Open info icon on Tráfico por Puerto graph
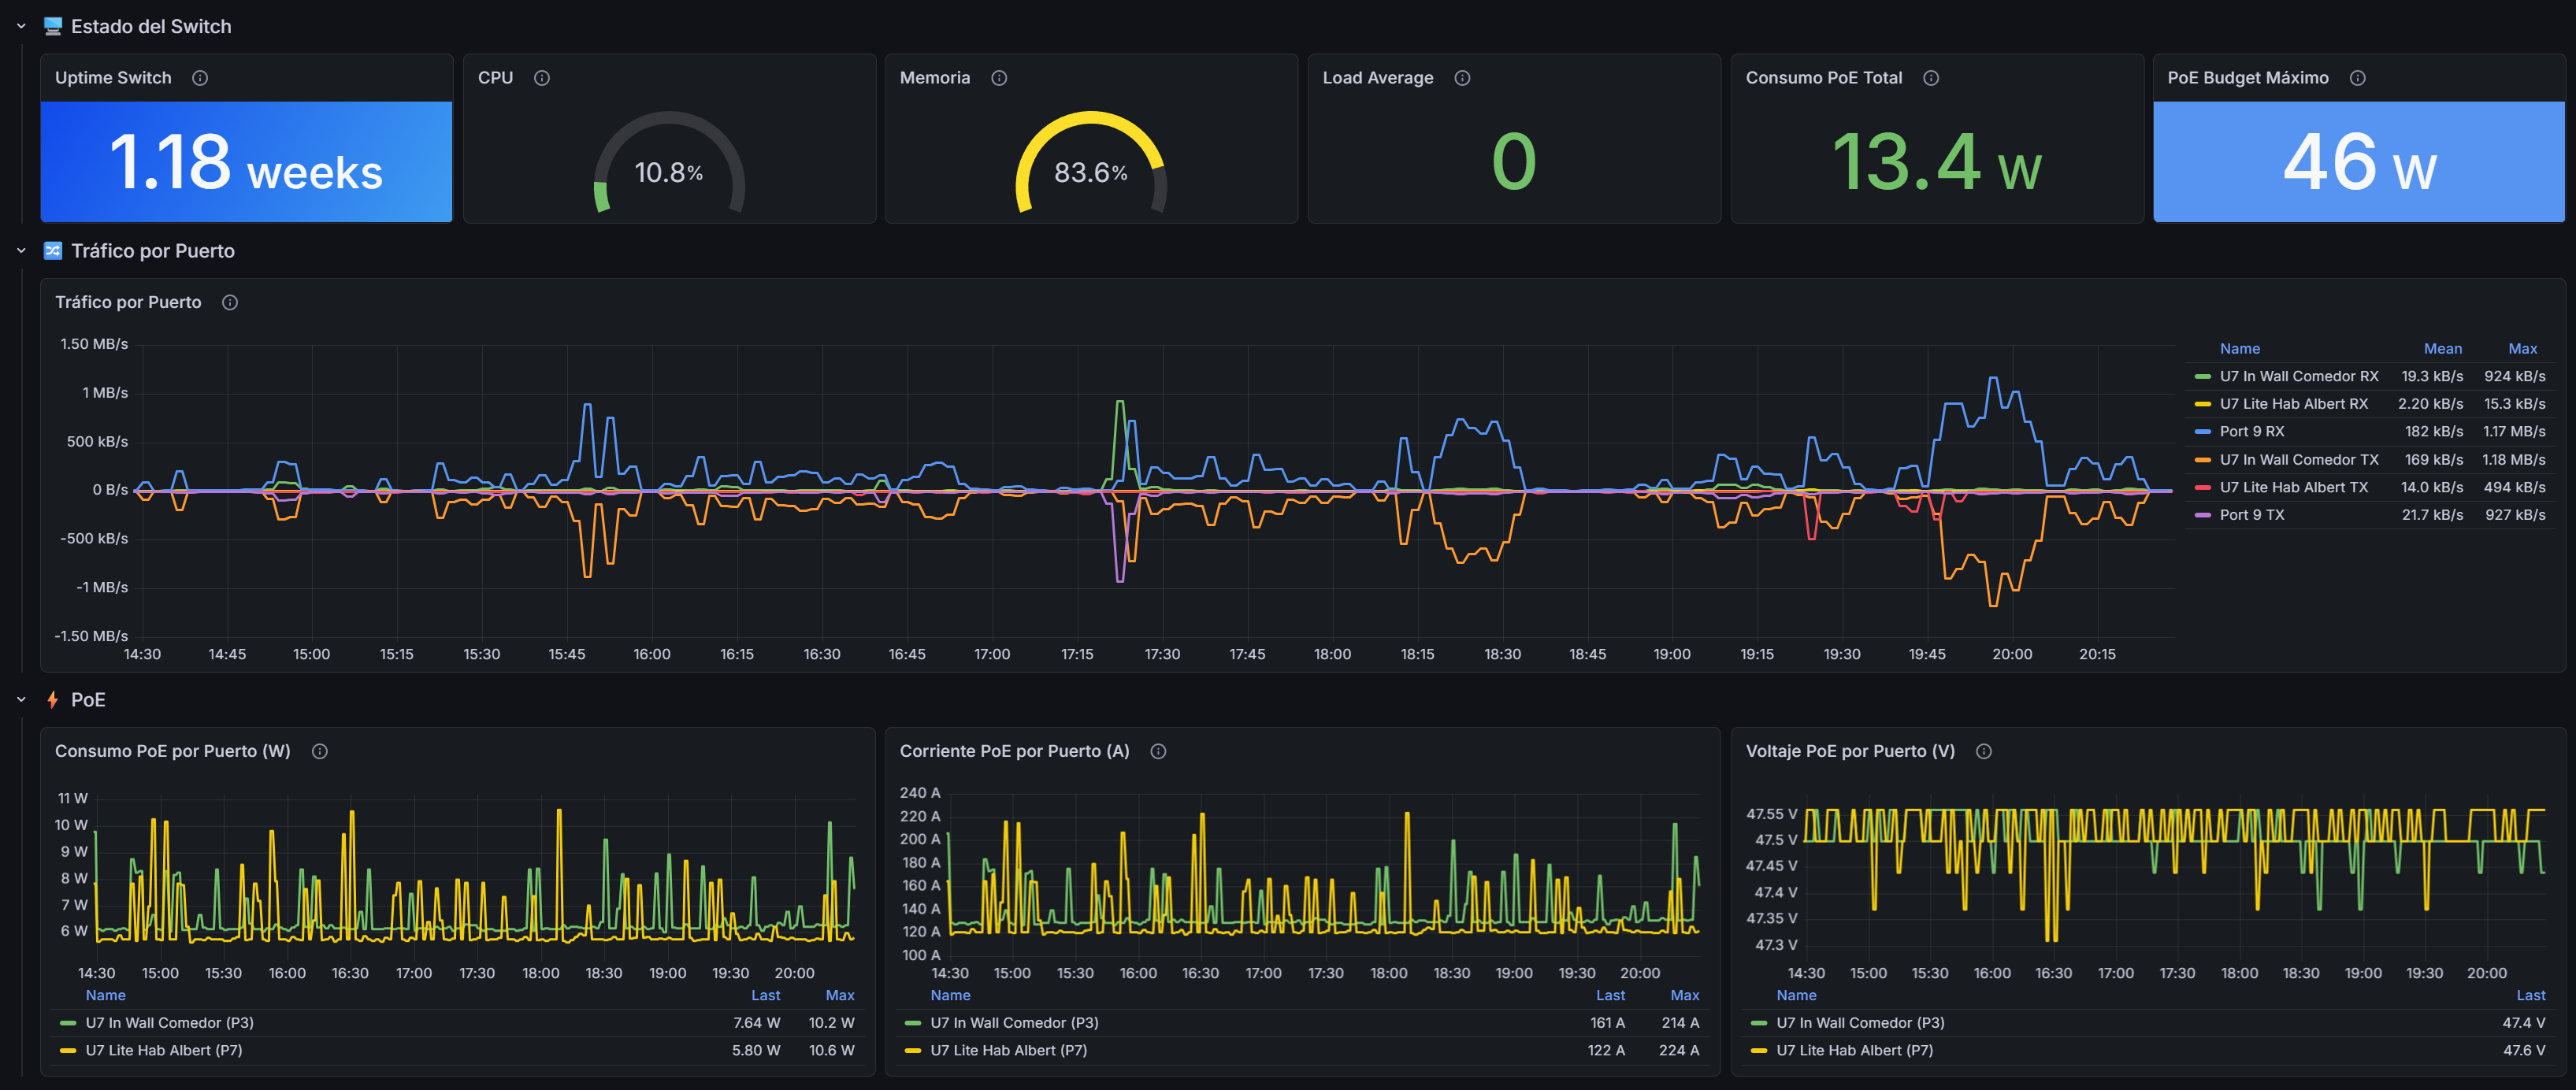The width and height of the screenshot is (2576, 1090). (x=230, y=303)
